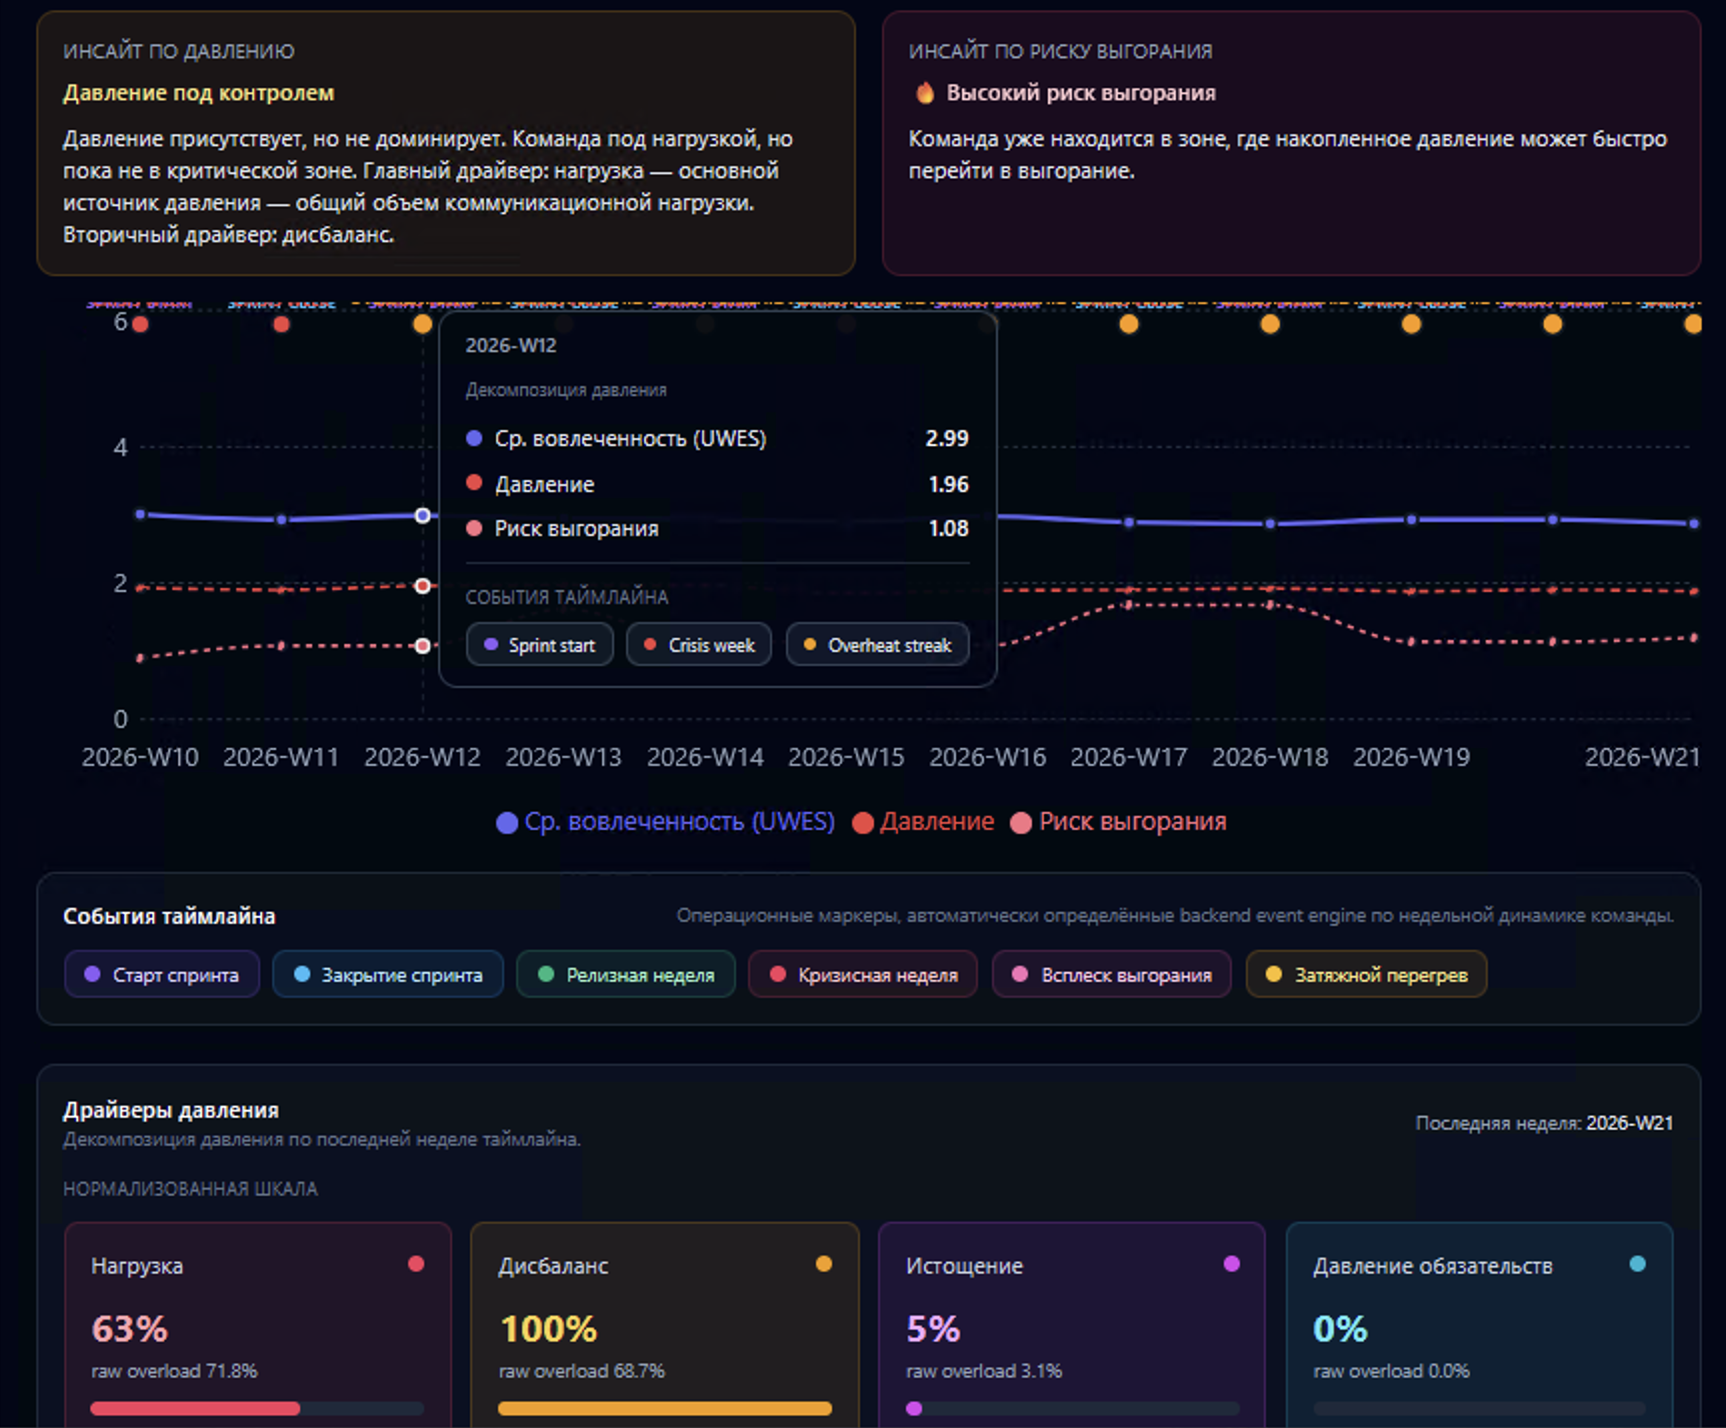Viewport: 1726px width, 1428px height.
Task: Click the red dot on Нагрузка card
Action: coord(416,1264)
